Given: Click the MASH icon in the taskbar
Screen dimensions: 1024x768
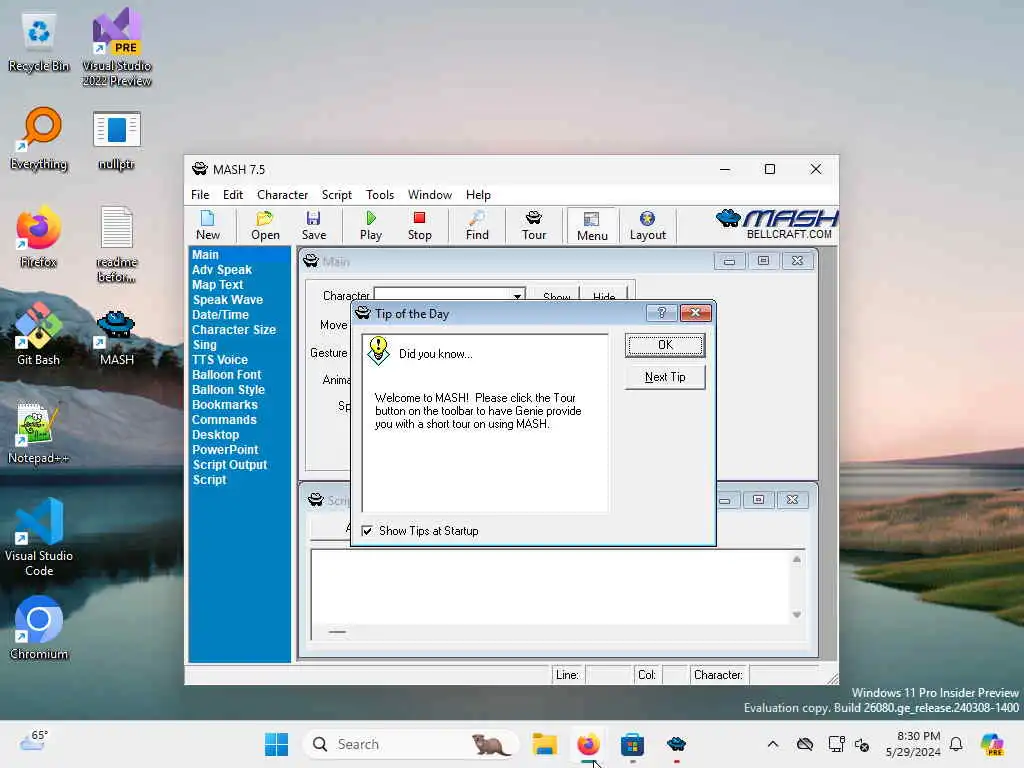Looking at the screenshot, I should click(x=676, y=744).
